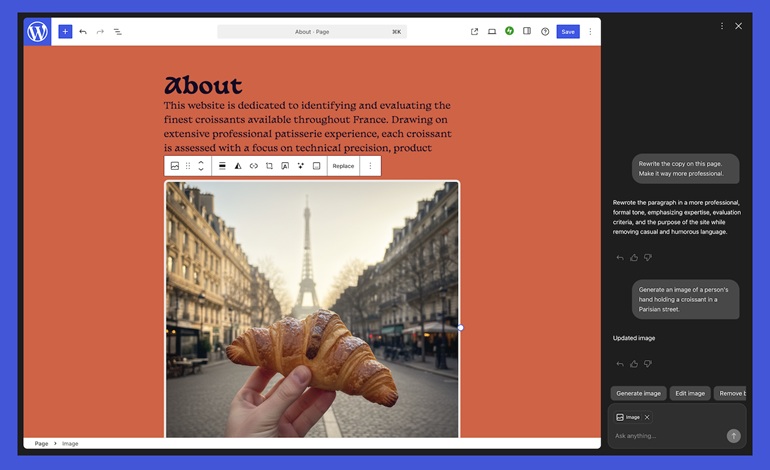Image resolution: width=770 pixels, height=470 pixels.
Task: Click the drag handle in the image block toolbar
Action: point(188,166)
